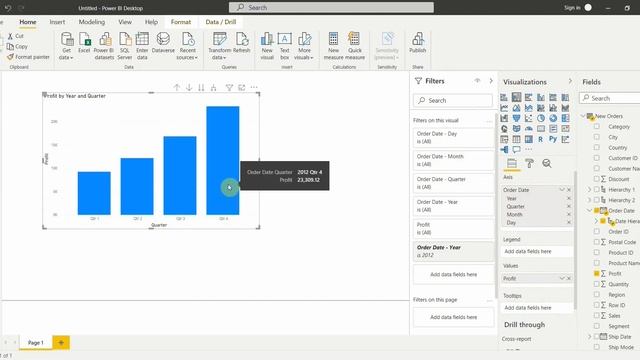Refresh the data

point(242,43)
